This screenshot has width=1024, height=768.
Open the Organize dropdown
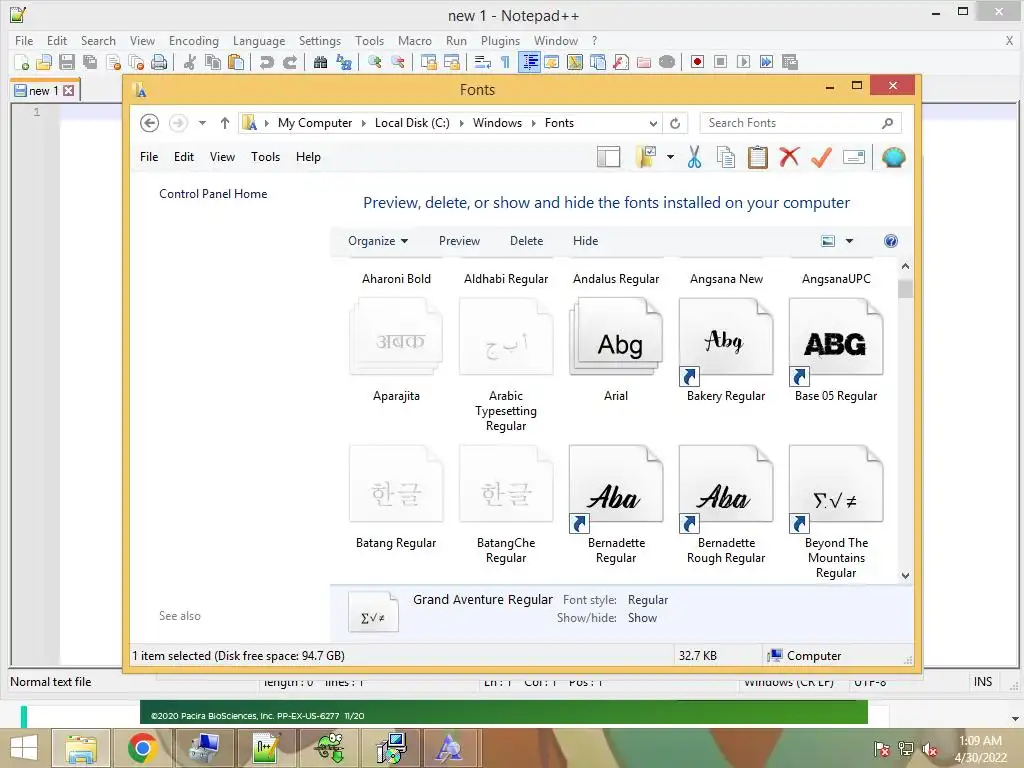pyautogui.click(x=378, y=241)
